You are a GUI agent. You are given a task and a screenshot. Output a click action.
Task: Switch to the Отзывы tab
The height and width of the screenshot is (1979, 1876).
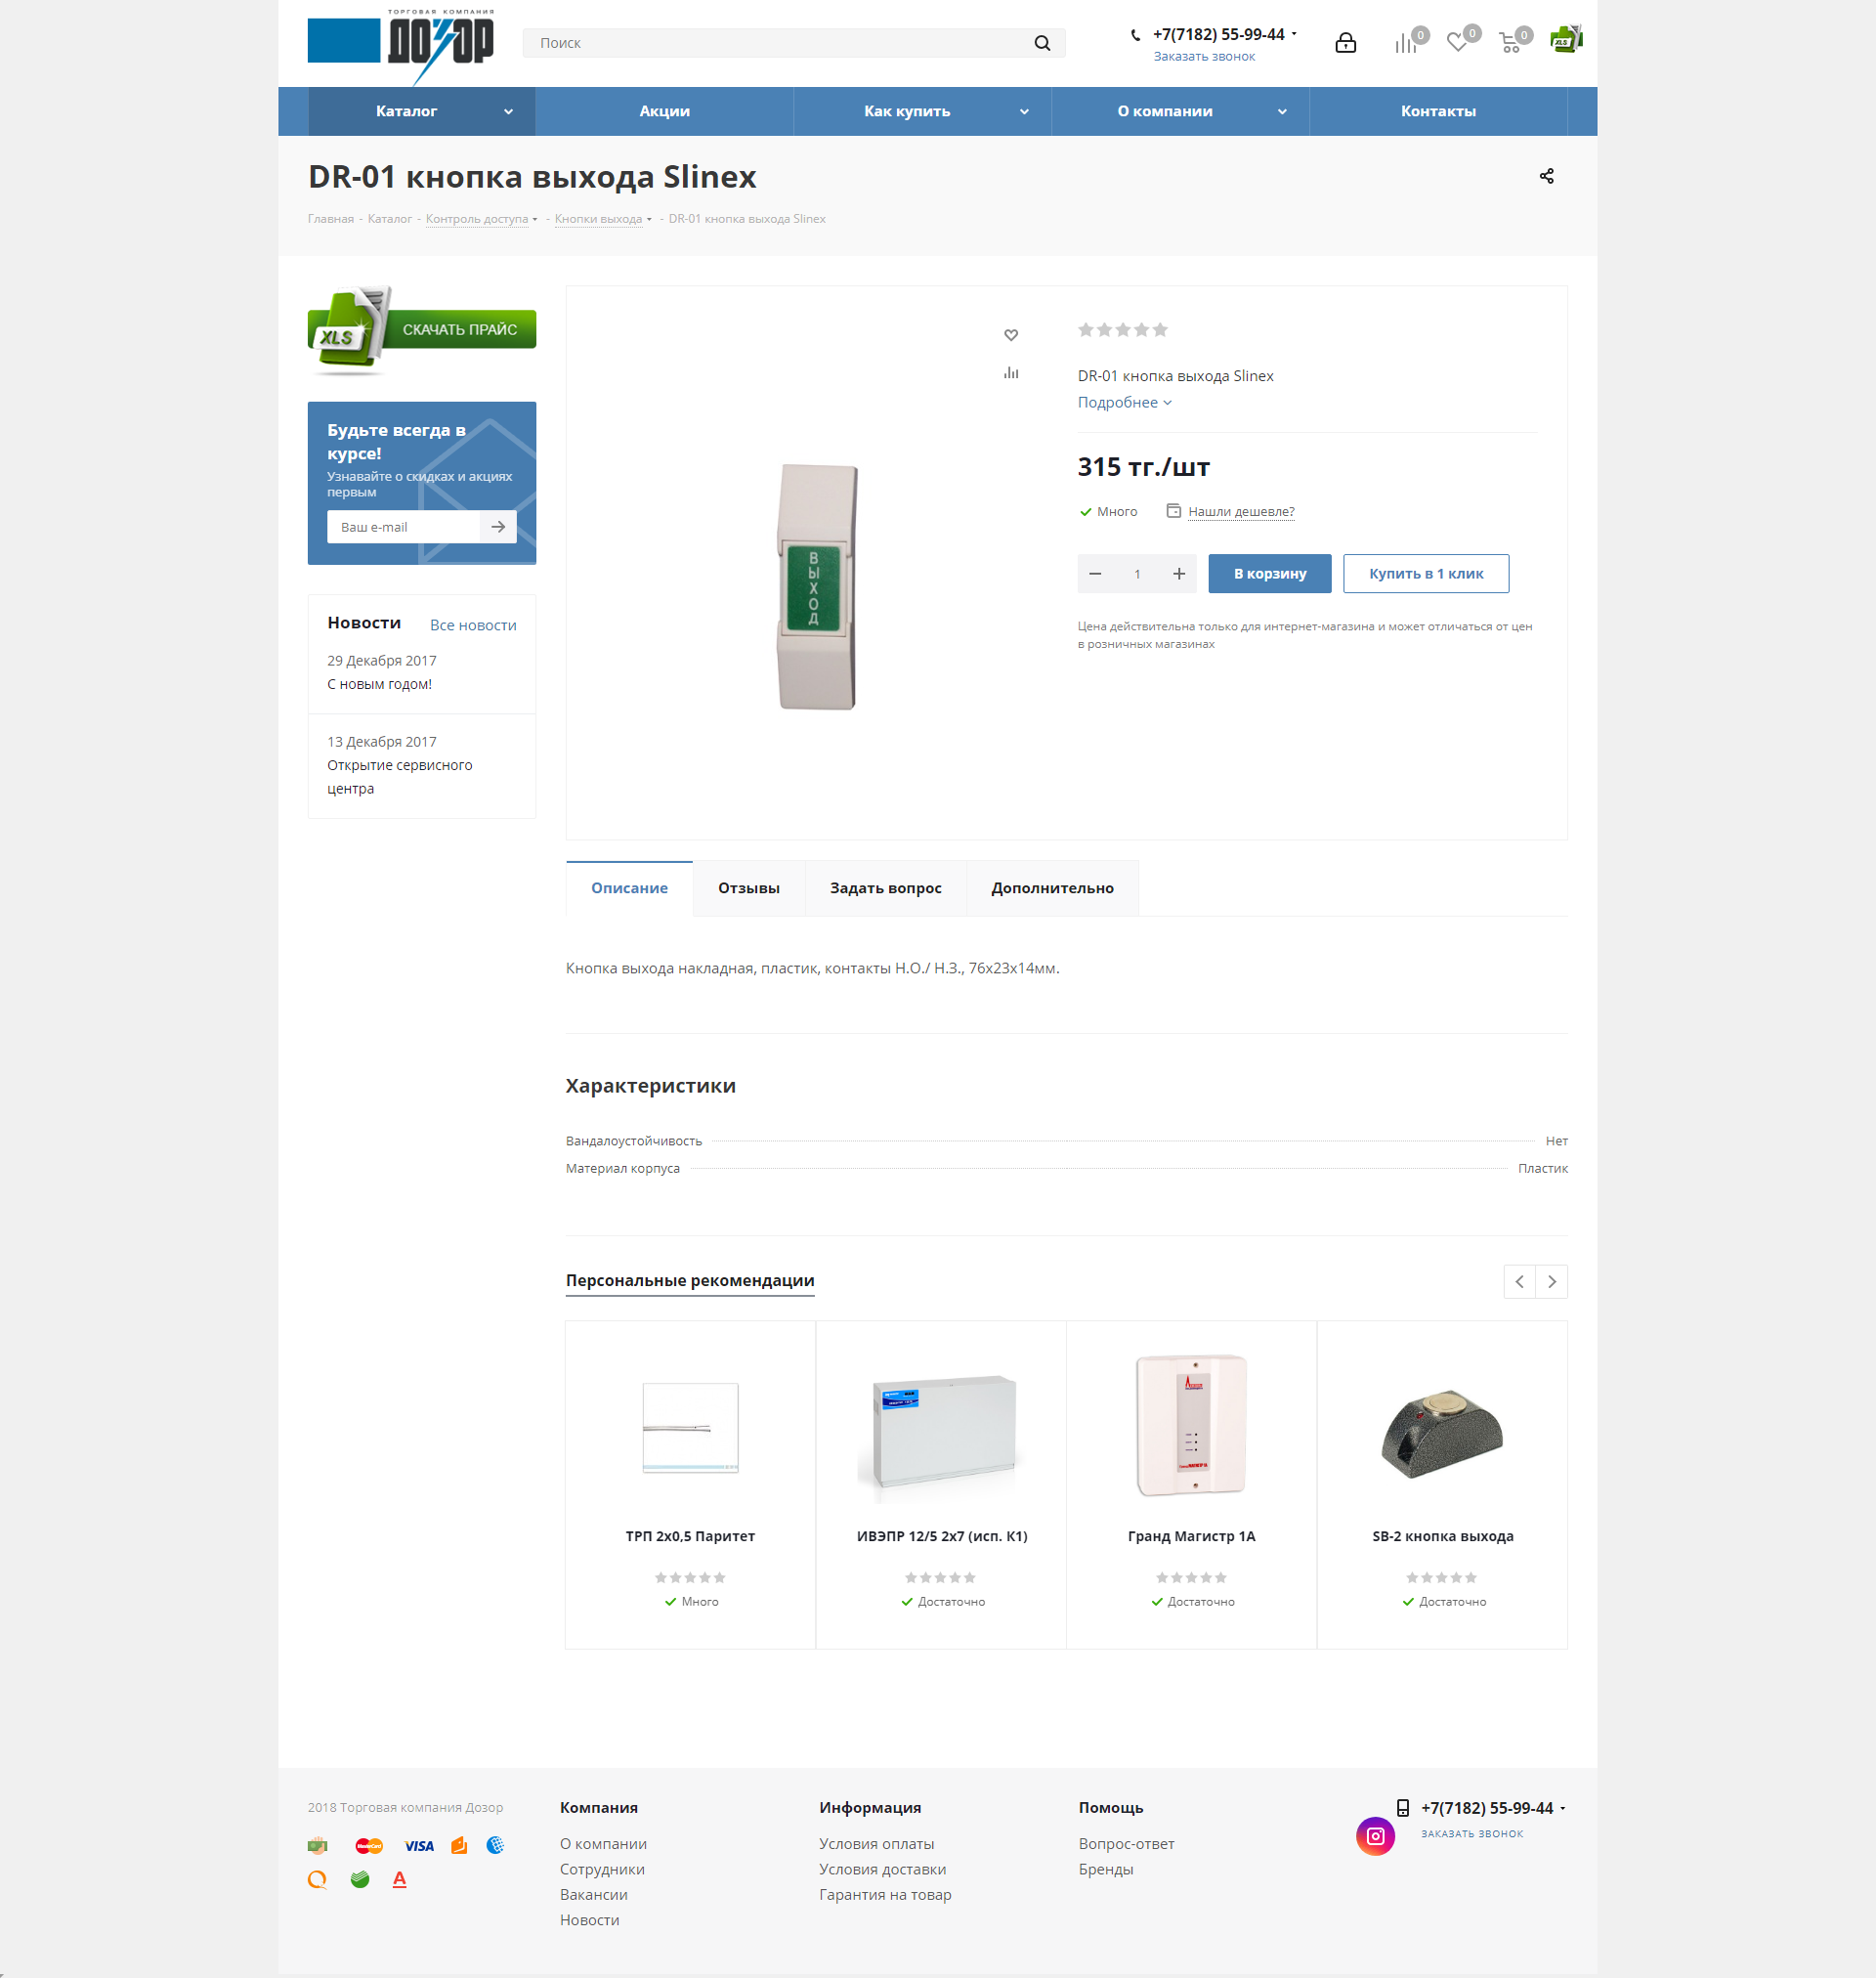coord(749,889)
